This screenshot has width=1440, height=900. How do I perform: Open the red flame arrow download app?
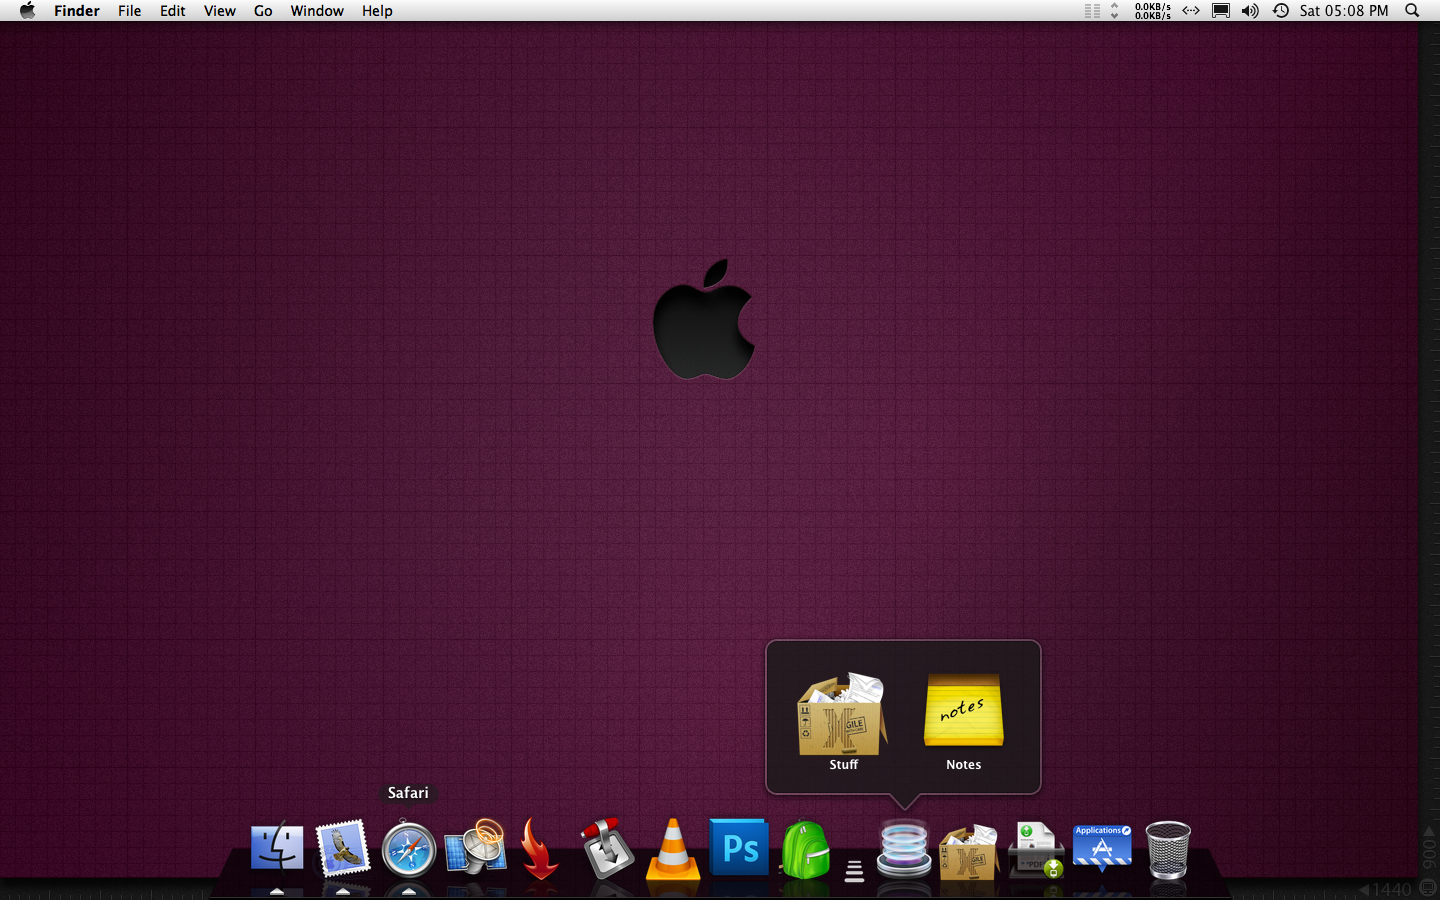tap(540, 849)
